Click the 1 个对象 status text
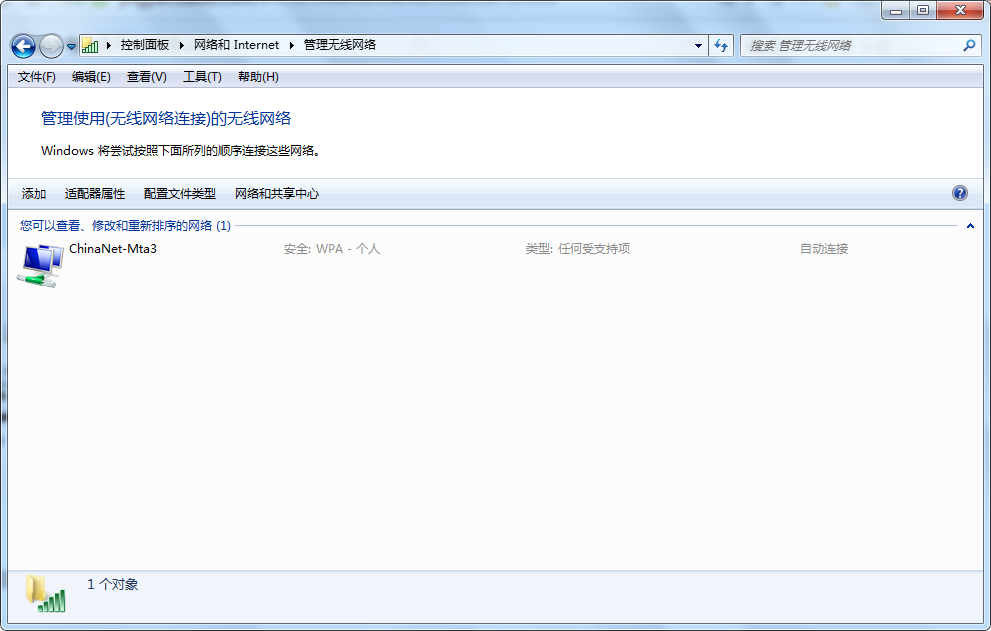This screenshot has height=631, width=991. [112, 584]
